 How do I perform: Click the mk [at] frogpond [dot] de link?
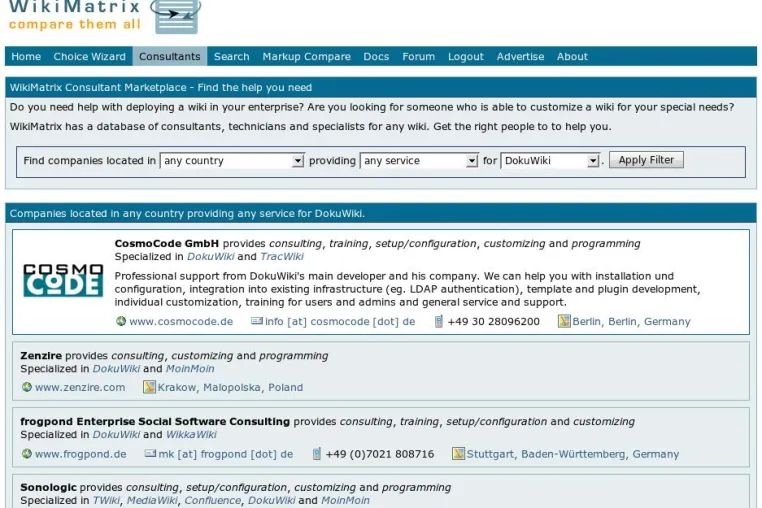point(226,454)
